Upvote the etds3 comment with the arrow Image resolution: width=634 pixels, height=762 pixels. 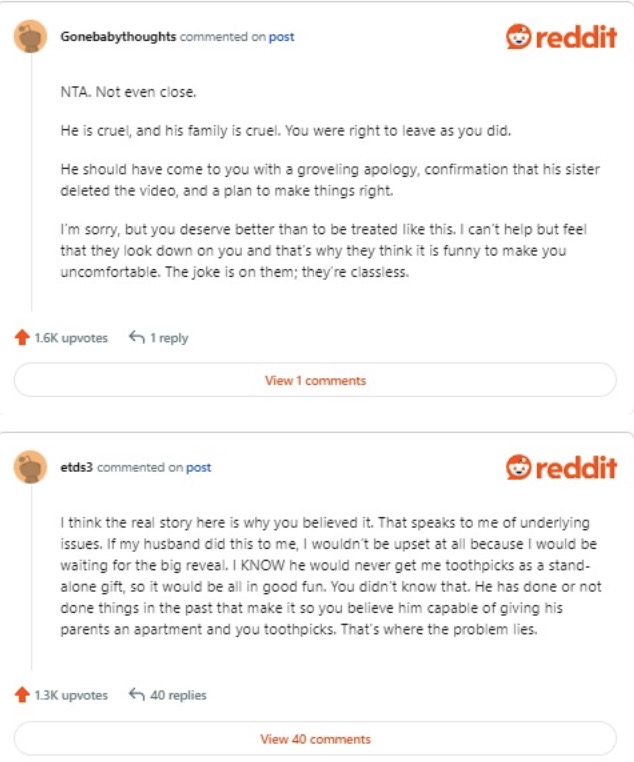coord(22,695)
